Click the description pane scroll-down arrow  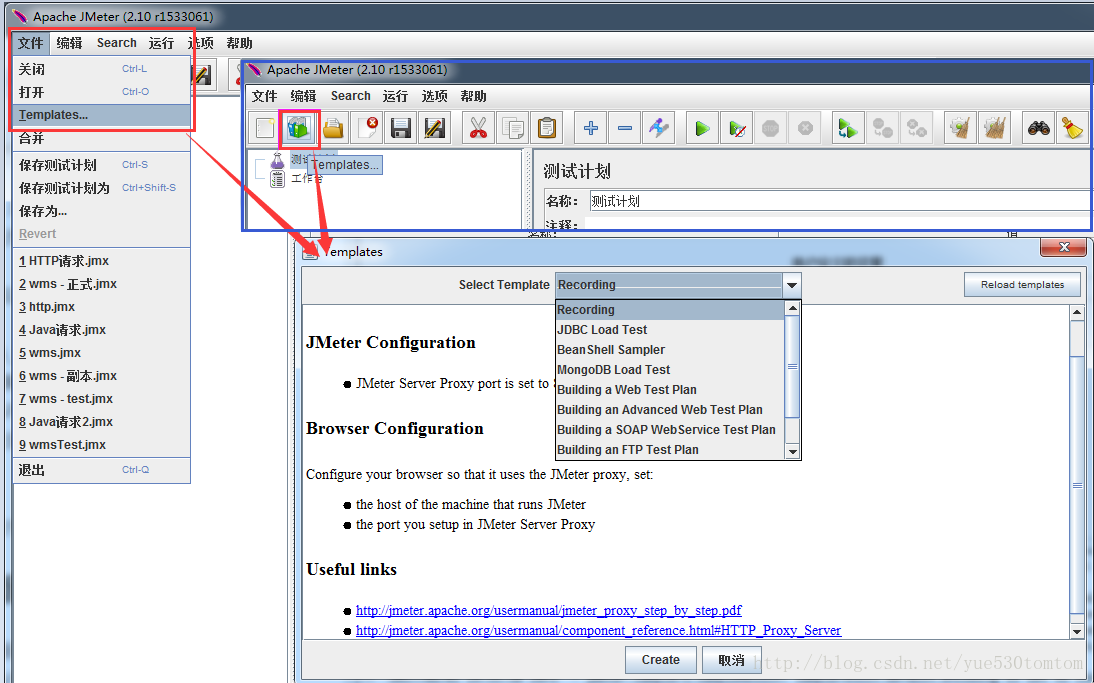(1077, 631)
